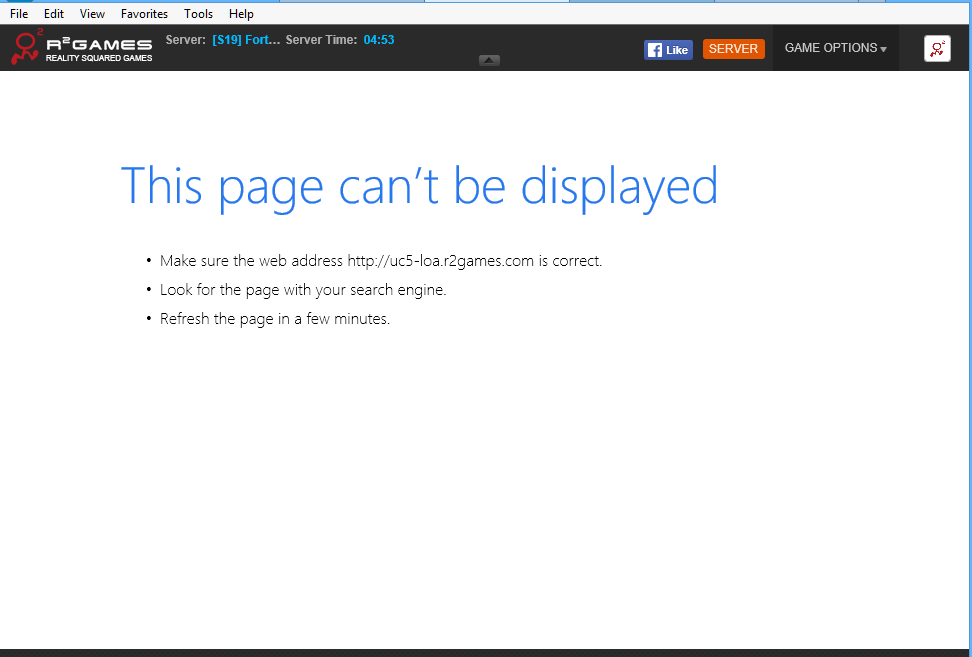
Task: Click the uc5-loa.r2games.com web address text
Action: [x=440, y=261]
